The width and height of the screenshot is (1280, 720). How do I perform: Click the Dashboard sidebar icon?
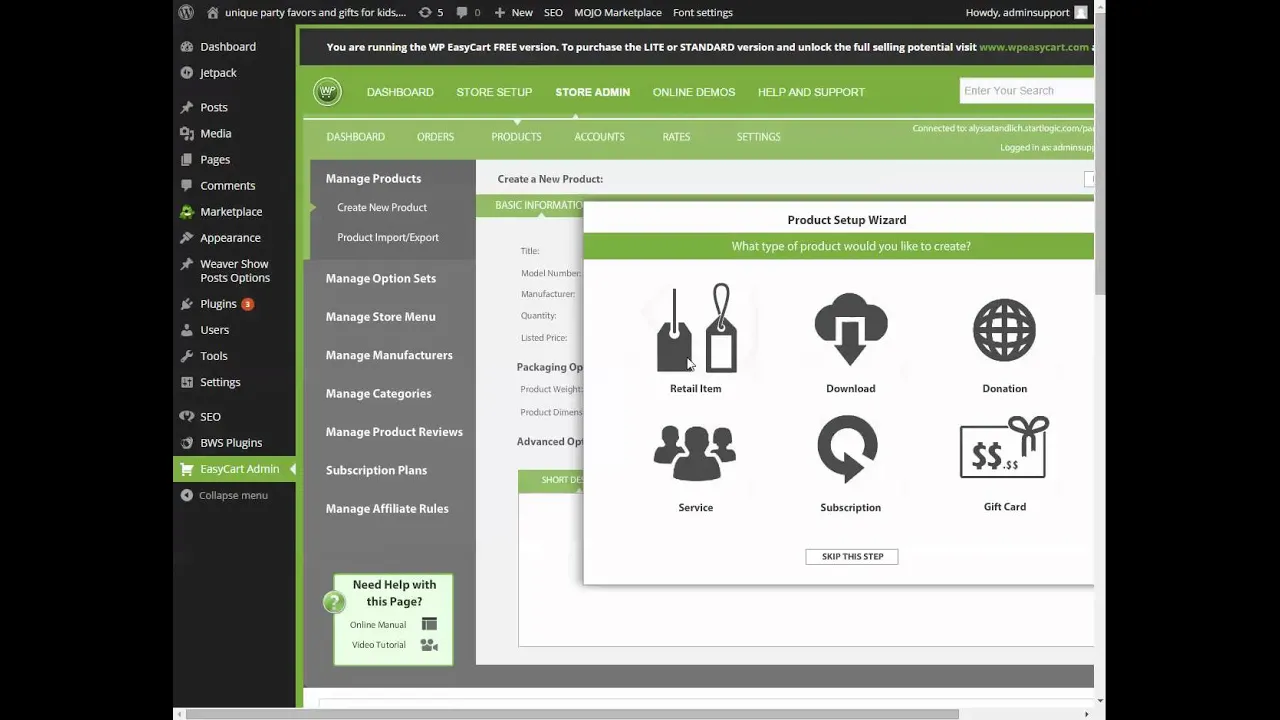[x=187, y=46]
